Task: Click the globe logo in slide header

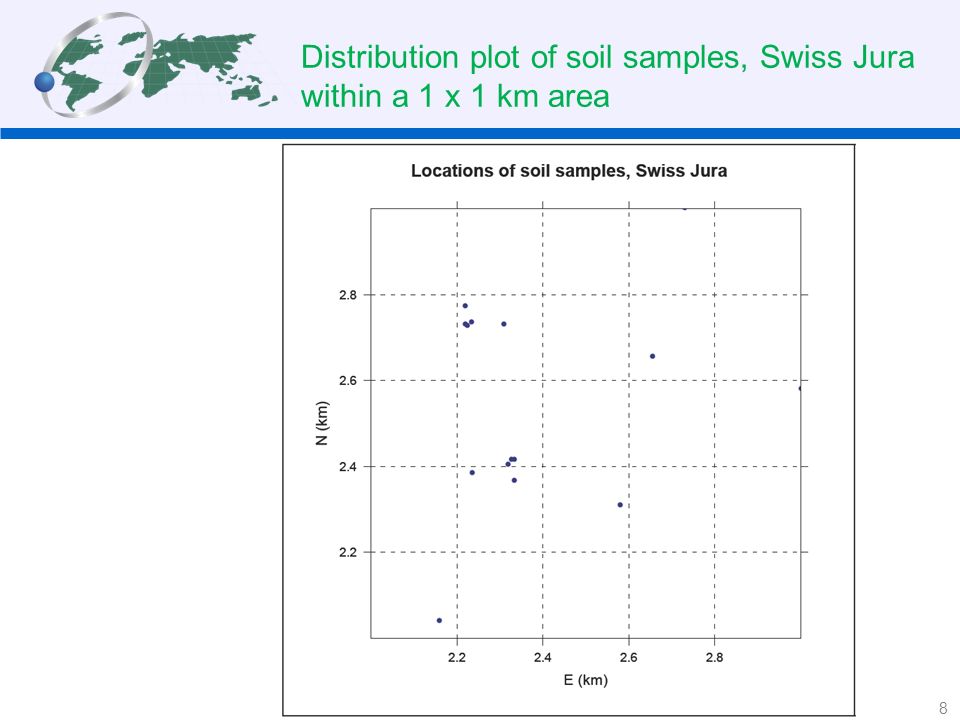Action: pos(155,65)
